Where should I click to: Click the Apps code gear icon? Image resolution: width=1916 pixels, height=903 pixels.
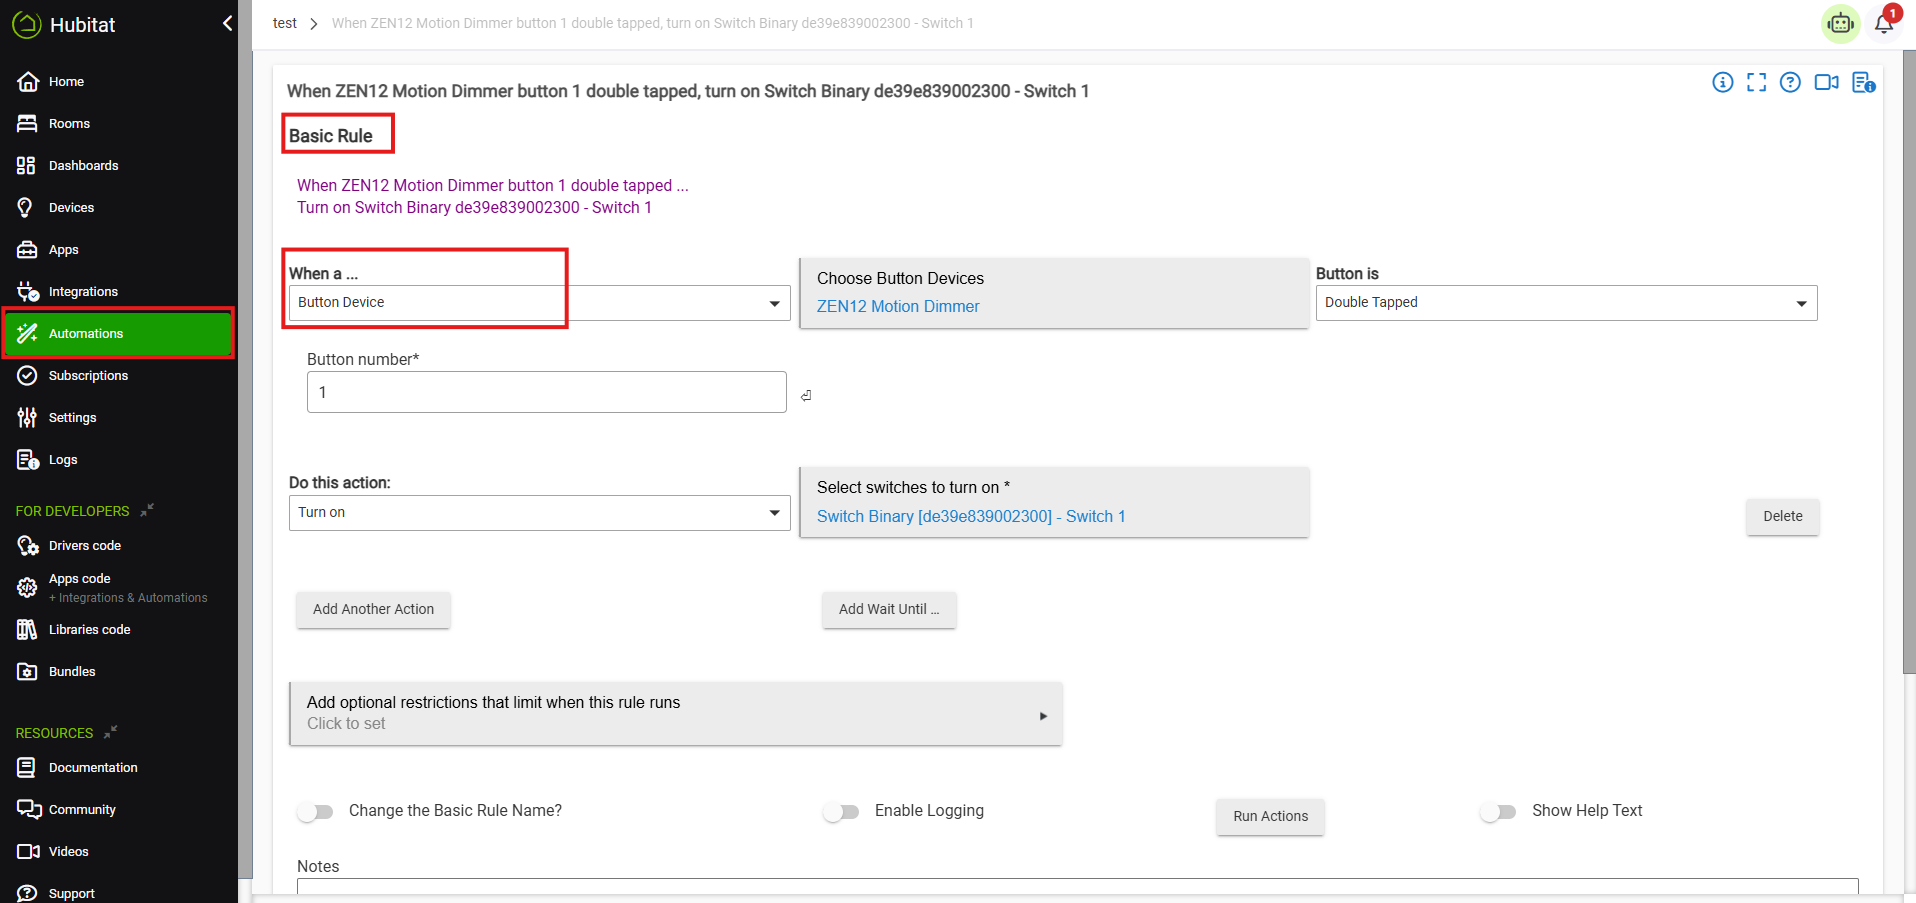28,587
